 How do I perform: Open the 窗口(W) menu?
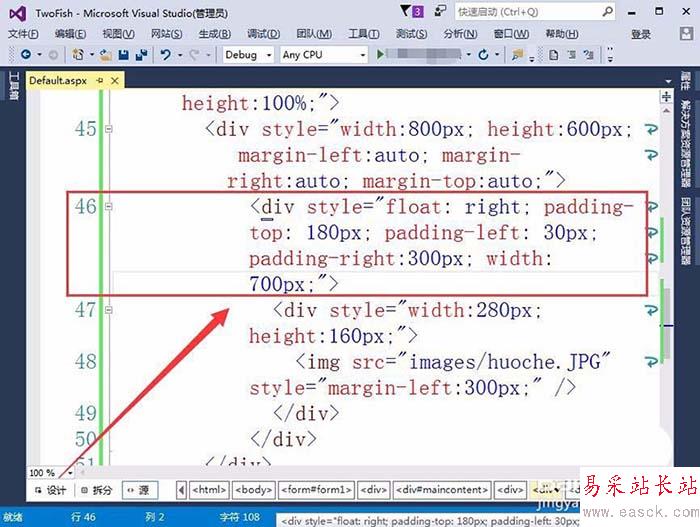[x=511, y=34]
